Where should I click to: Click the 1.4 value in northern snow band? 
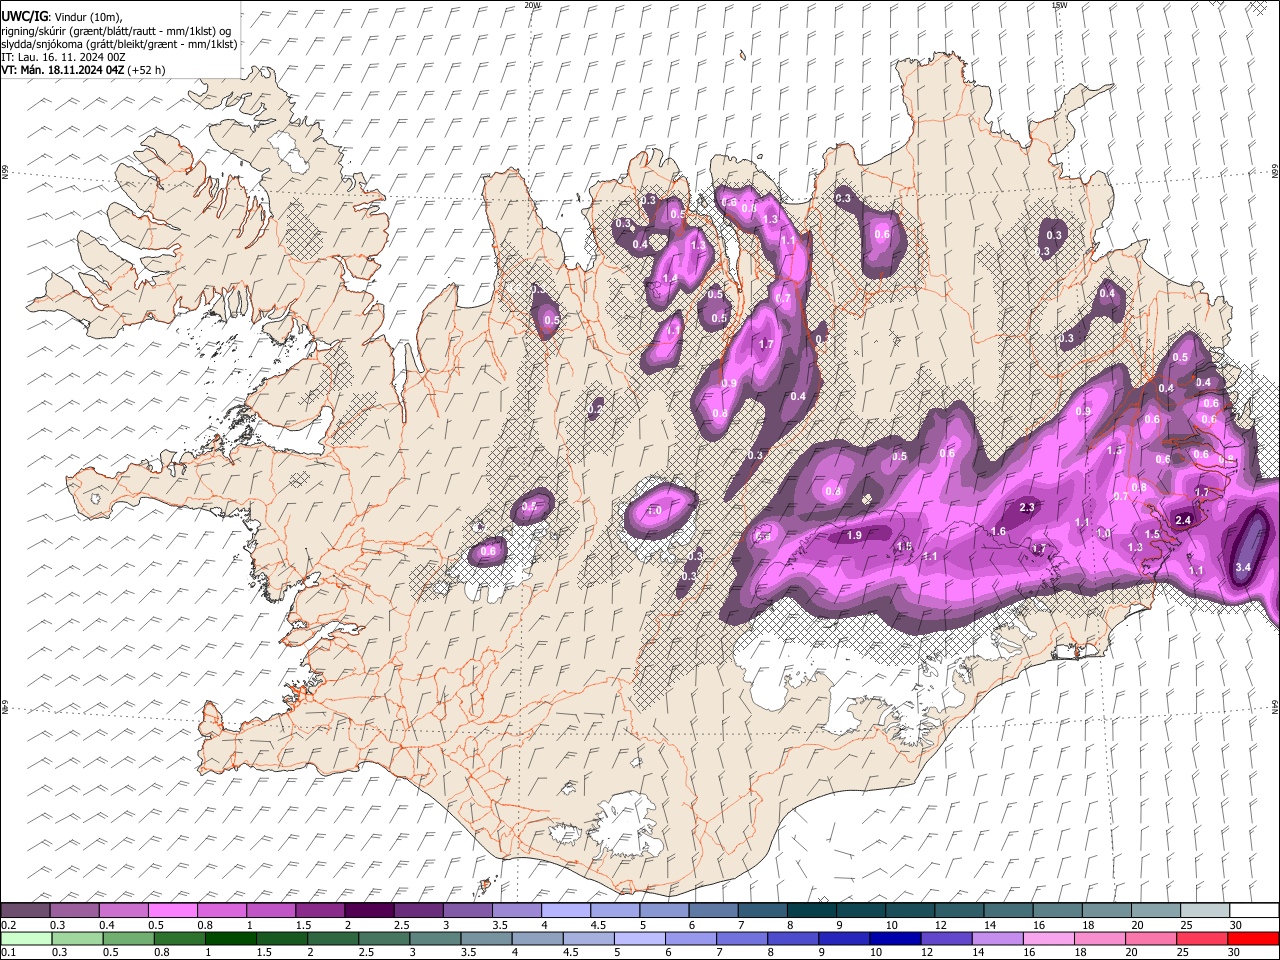[x=670, y=279]
